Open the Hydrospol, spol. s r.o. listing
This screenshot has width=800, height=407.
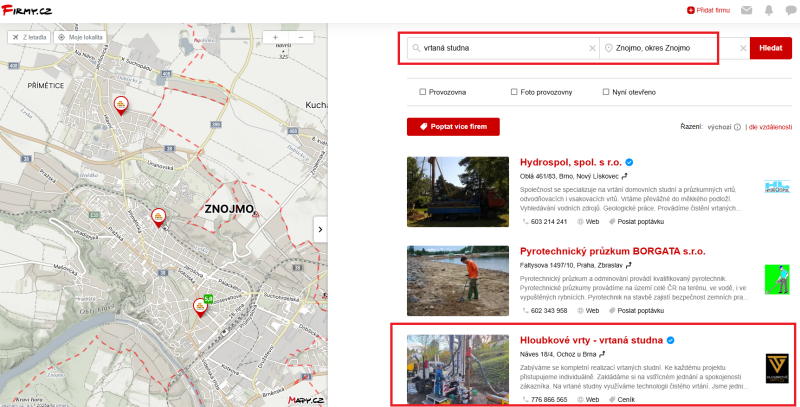pos(571,162)
